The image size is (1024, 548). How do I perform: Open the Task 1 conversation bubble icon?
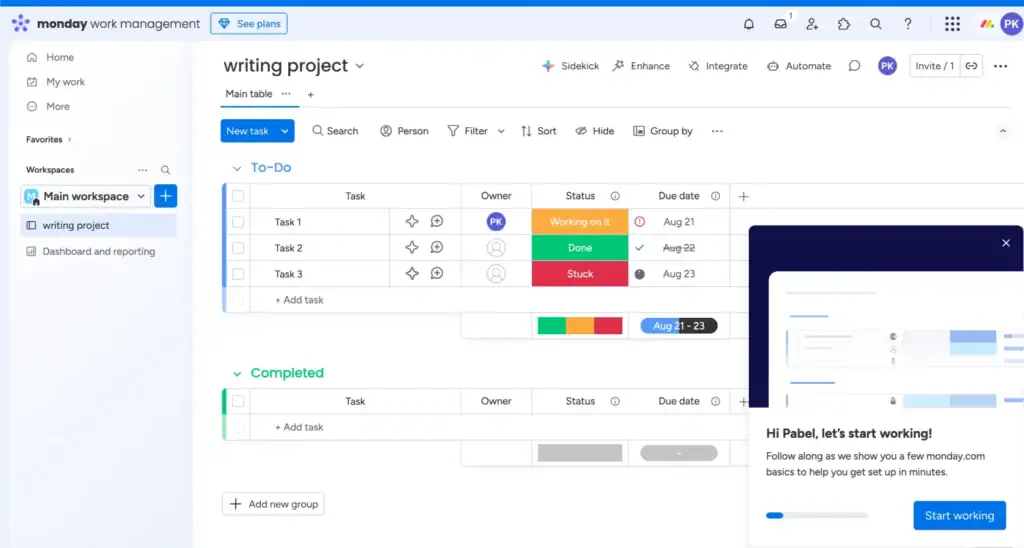(x=437, y=222)
